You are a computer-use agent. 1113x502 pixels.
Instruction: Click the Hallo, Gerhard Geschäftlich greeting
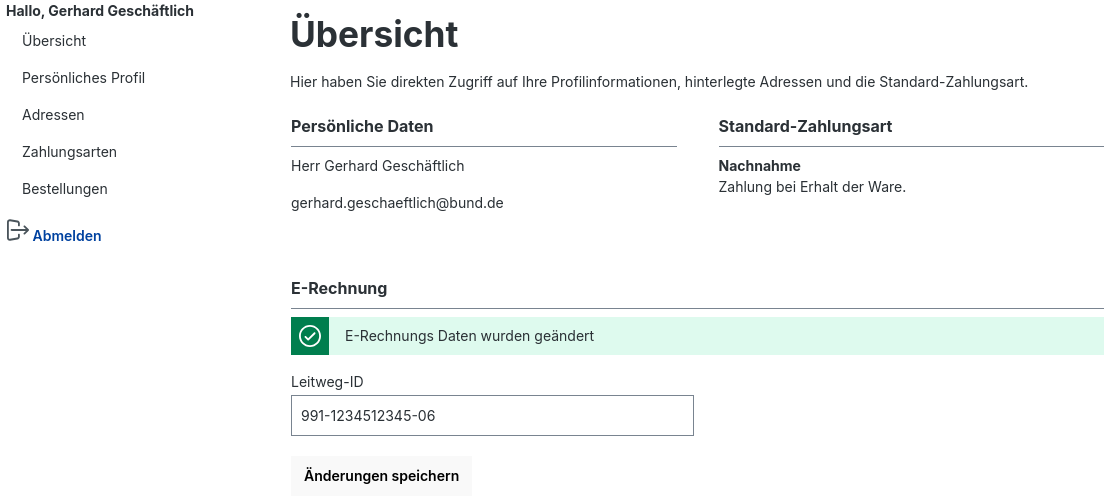(x=100, y=11)
